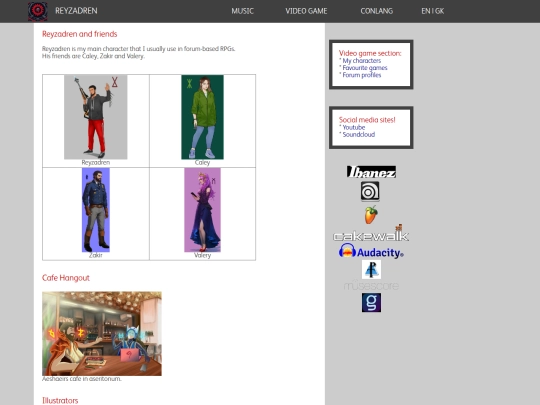This screenshot has width=540, height=405.
Task: Click the 'Video game section:' heading
Action: (370, 53)
